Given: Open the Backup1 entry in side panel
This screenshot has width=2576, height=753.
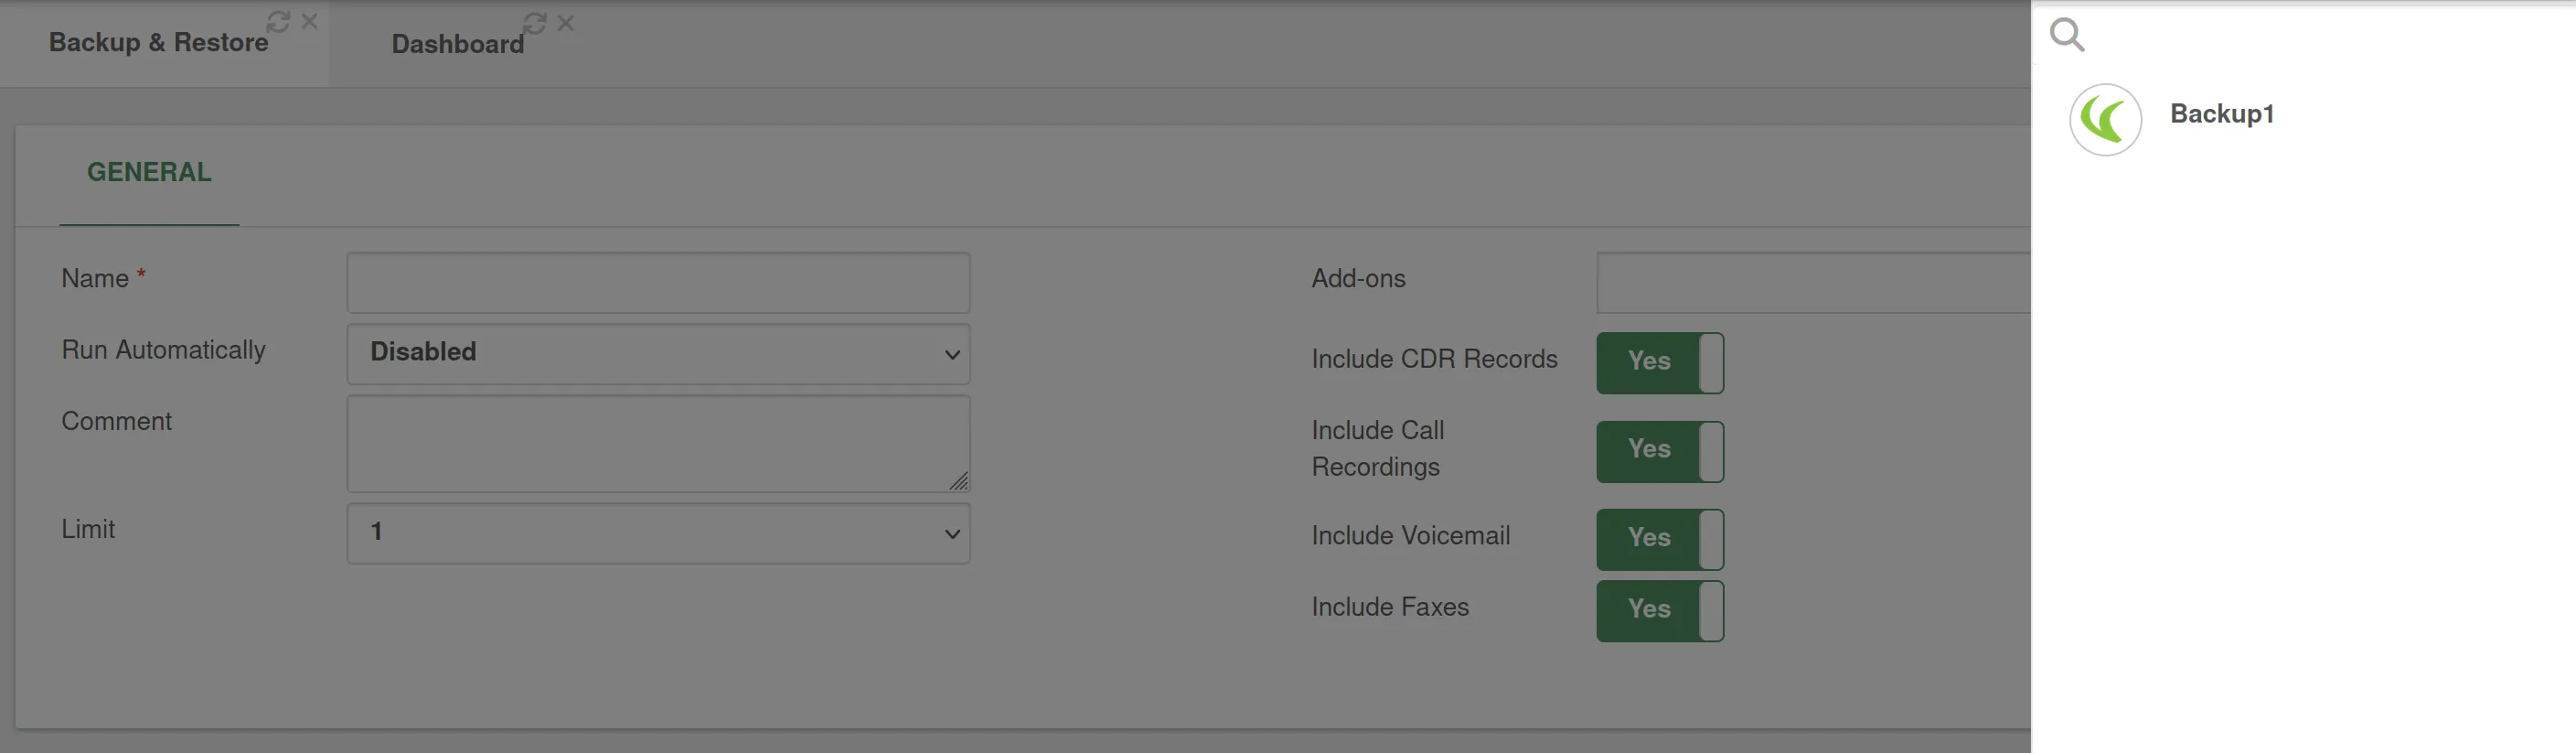Looking at the screenshot, I should (x=2221, y=114).
